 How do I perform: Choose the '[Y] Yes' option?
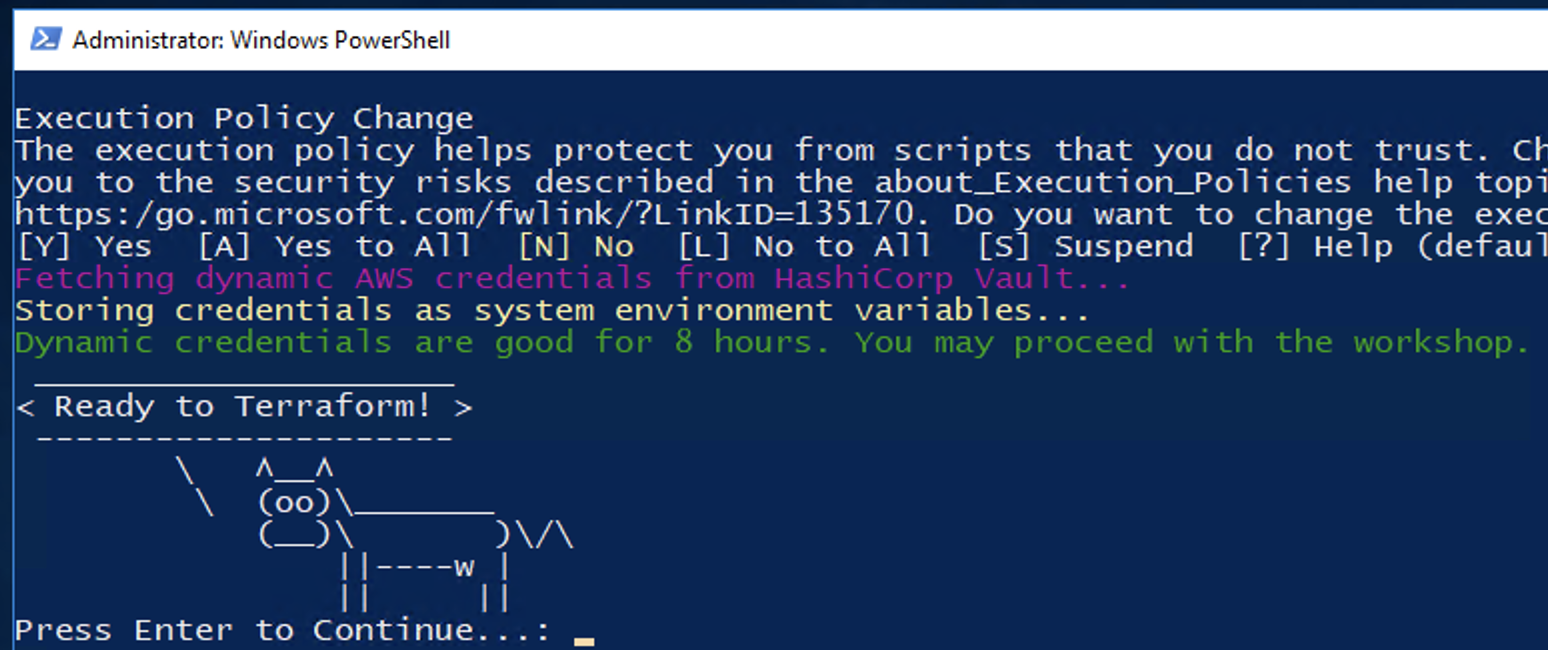coord(84,246)
